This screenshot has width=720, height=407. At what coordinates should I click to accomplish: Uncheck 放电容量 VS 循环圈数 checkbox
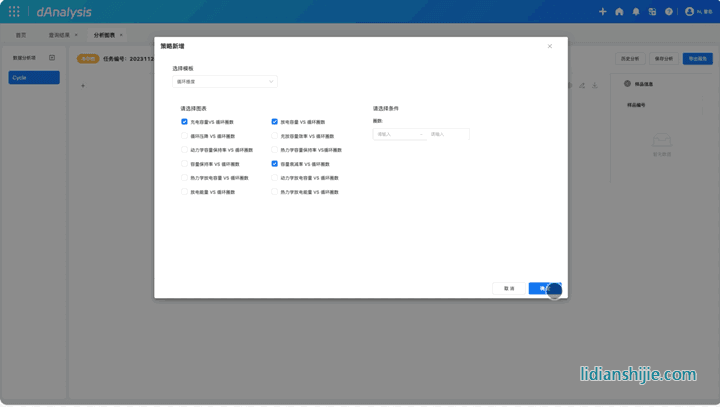274,122
